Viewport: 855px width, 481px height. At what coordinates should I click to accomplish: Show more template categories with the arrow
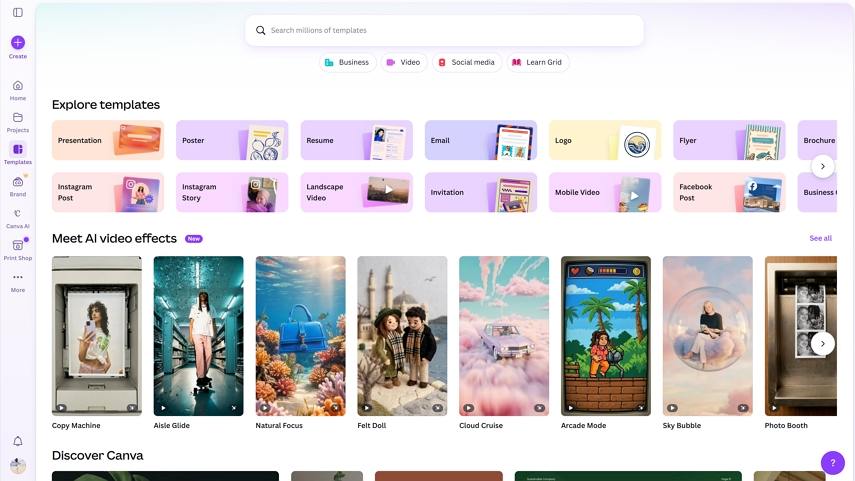point(822,166)
